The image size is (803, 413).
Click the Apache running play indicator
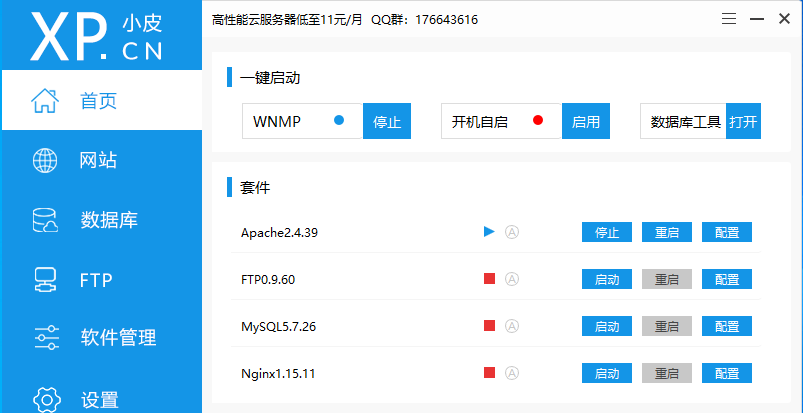[x=489, y=232]
